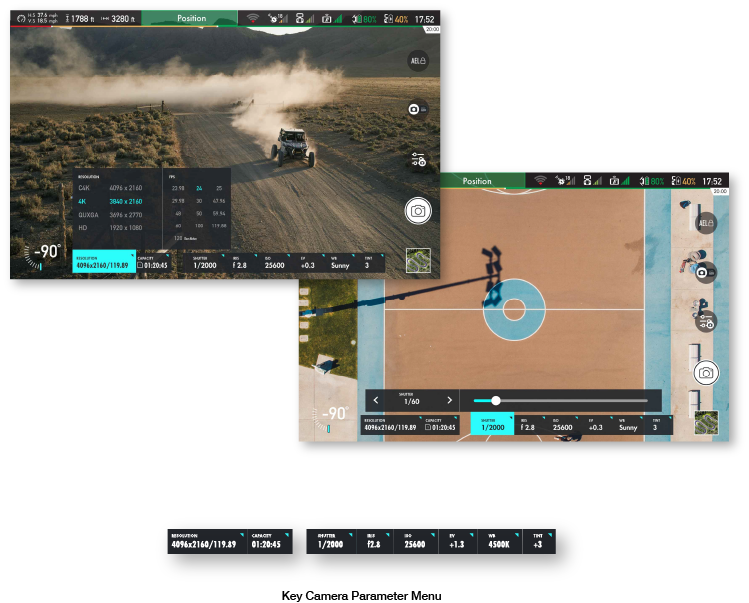Tap highlighted Shutter 1/2000 tab in court screen

pos(492,423)
